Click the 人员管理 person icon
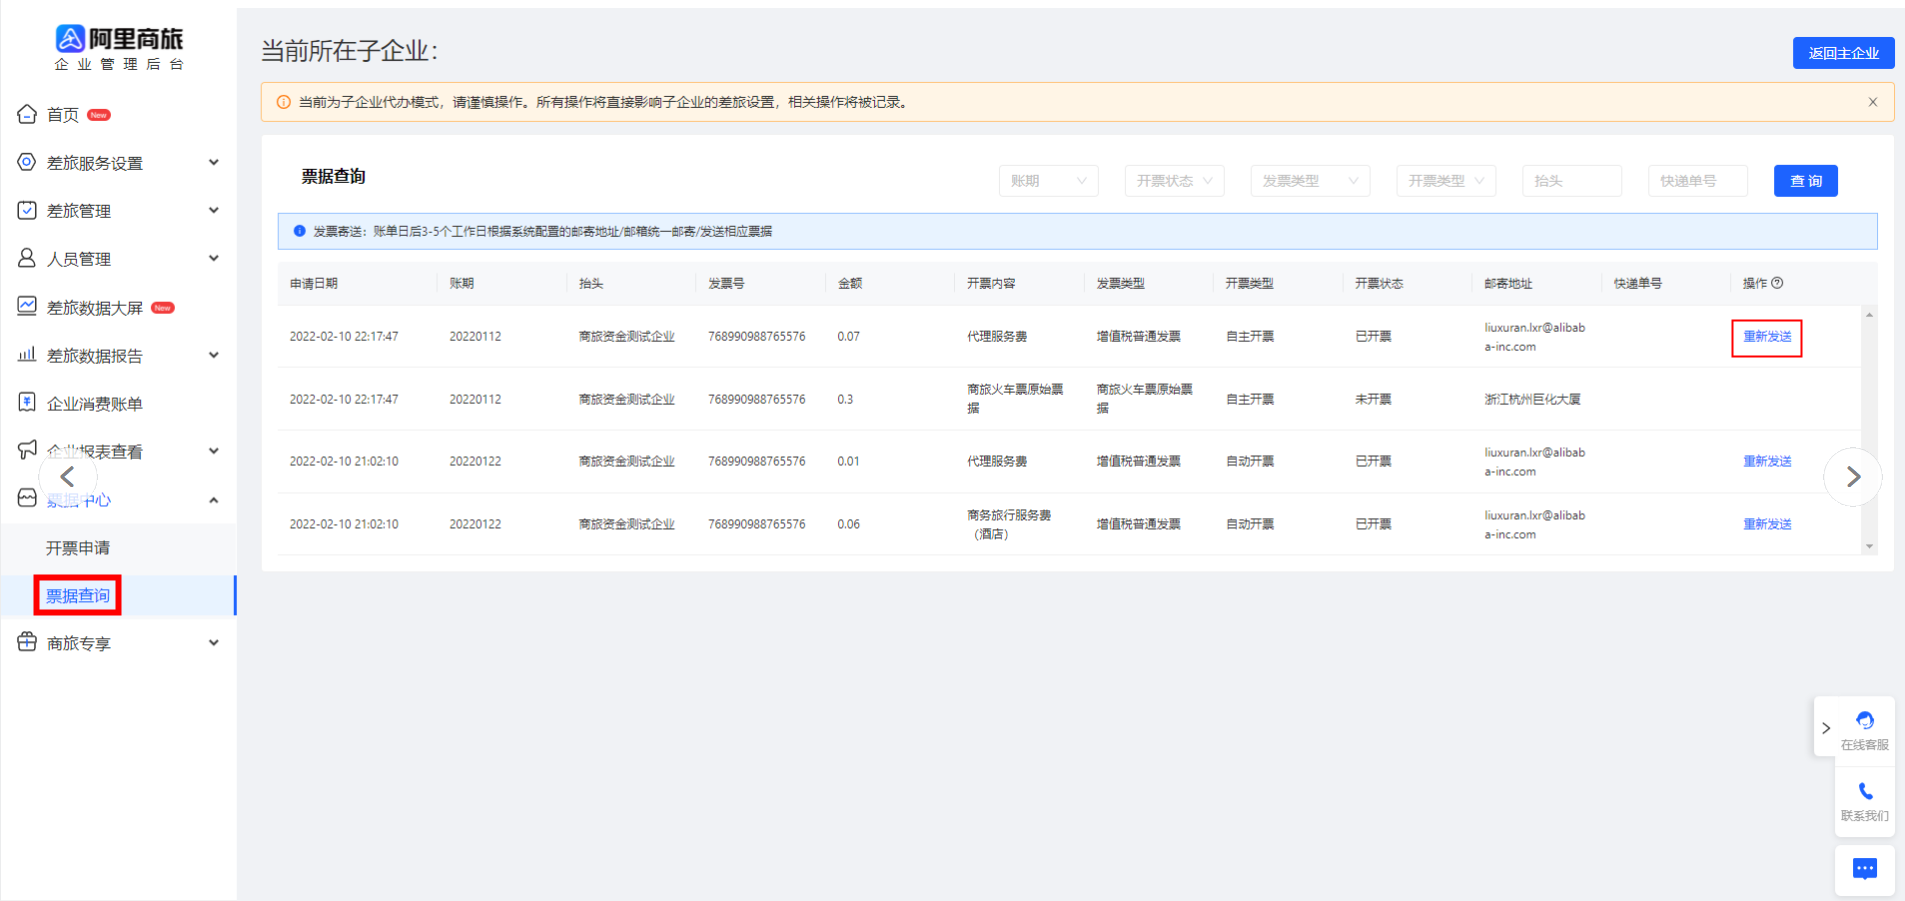The width and height of the screenshot is (1905, 901). click(x=27, y=258)
